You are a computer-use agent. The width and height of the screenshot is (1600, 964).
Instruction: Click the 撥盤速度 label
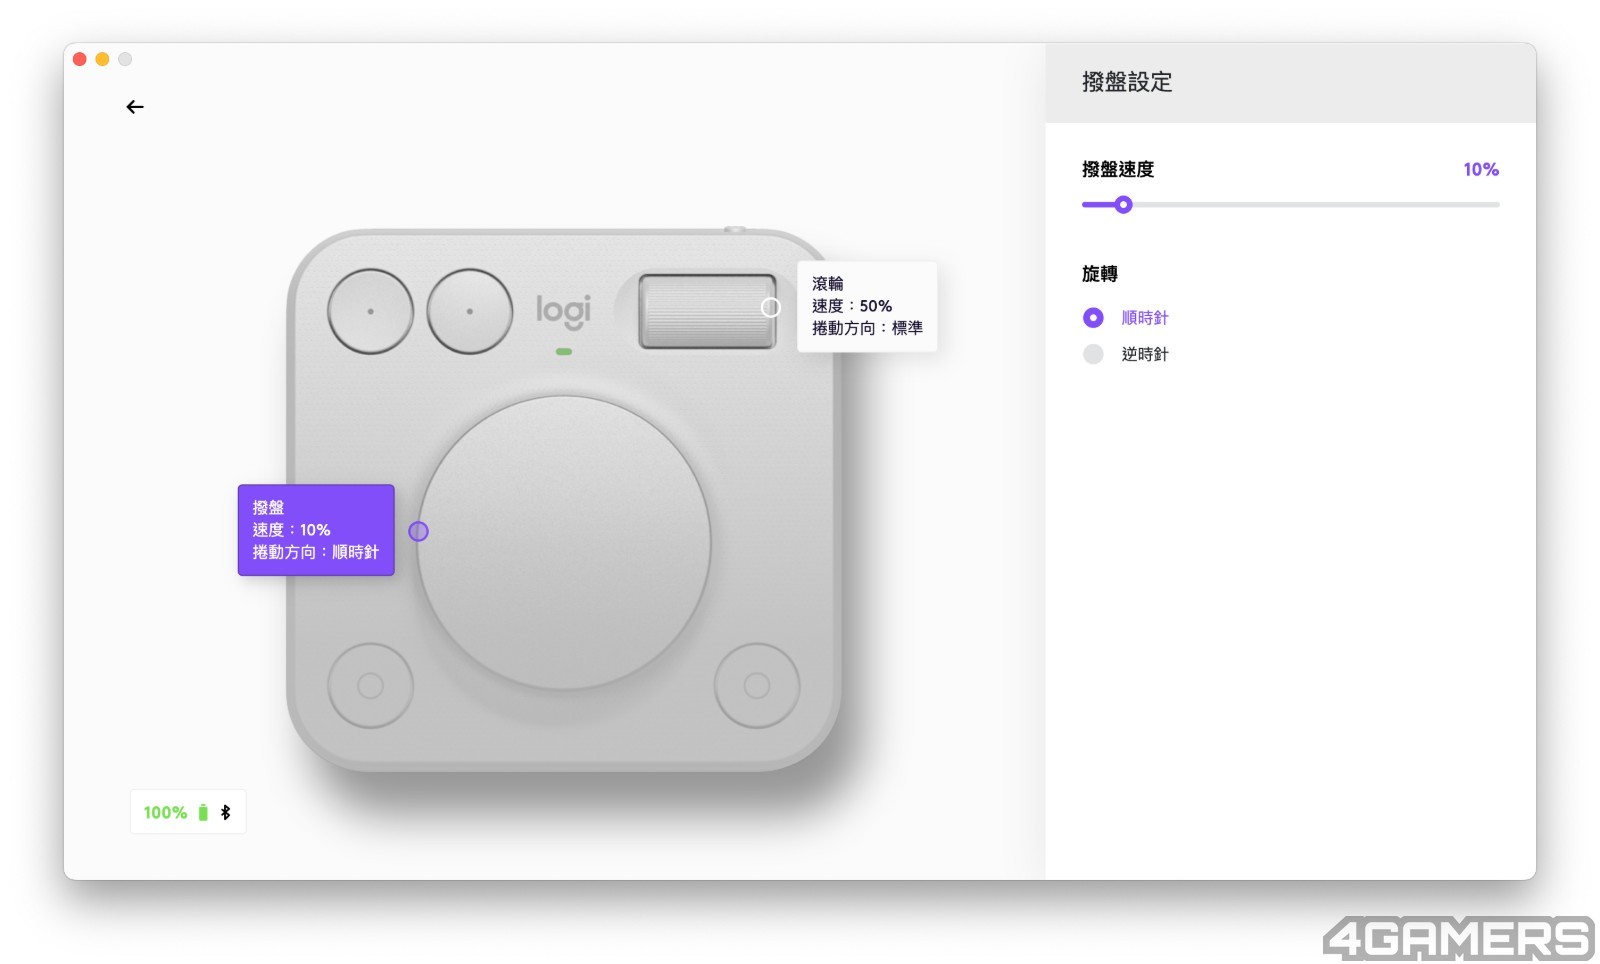click(x=1118, y=170)
